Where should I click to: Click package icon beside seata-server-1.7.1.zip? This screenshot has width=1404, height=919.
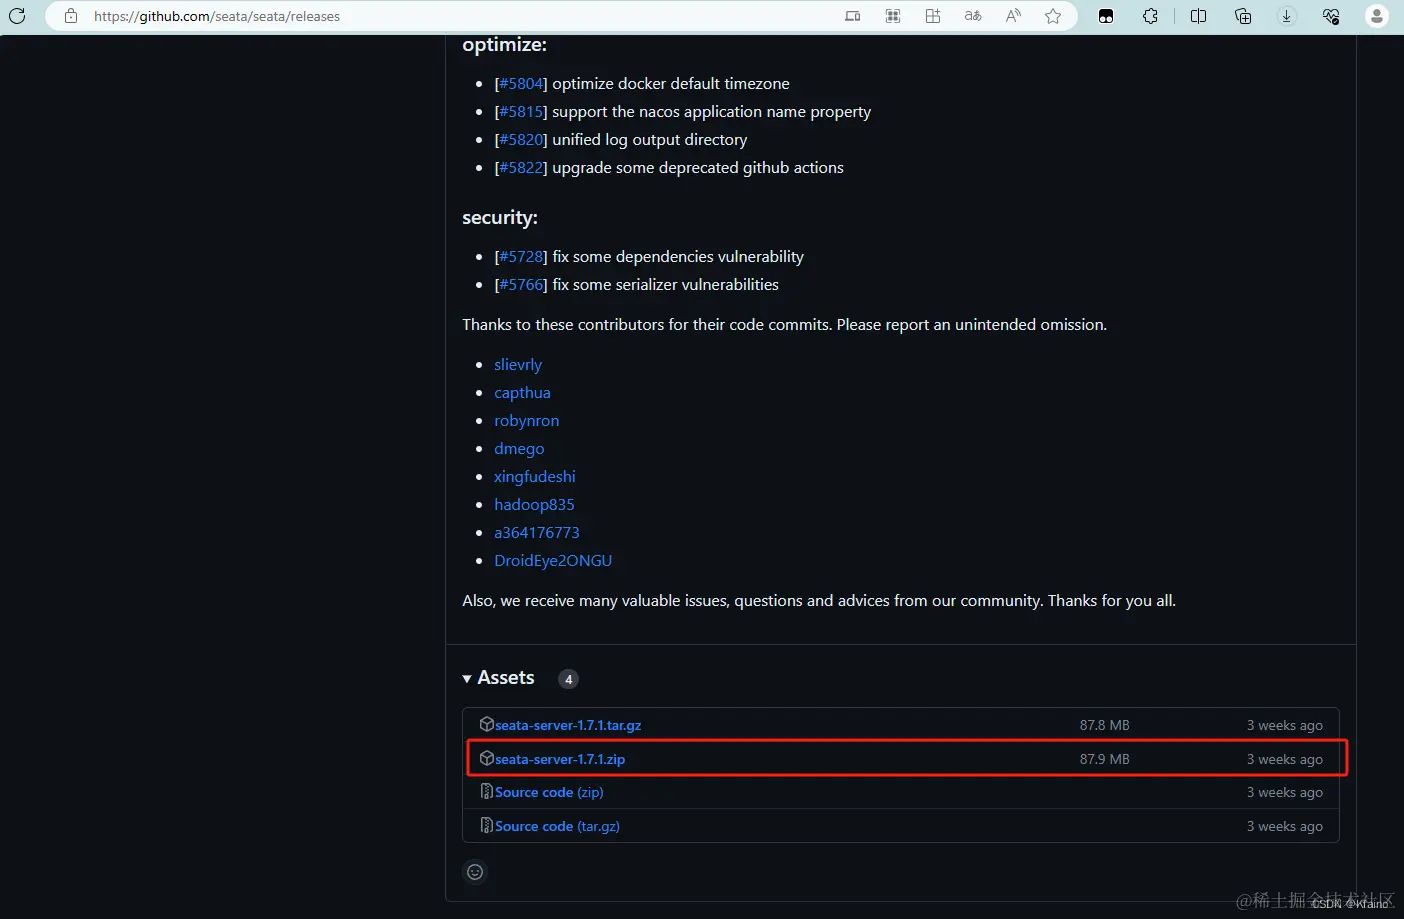point(486,758)
